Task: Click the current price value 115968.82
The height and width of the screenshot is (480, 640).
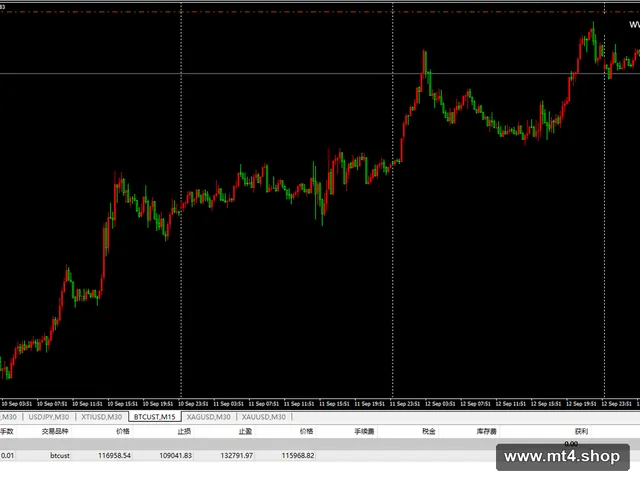Action: (x=298, y=455)
